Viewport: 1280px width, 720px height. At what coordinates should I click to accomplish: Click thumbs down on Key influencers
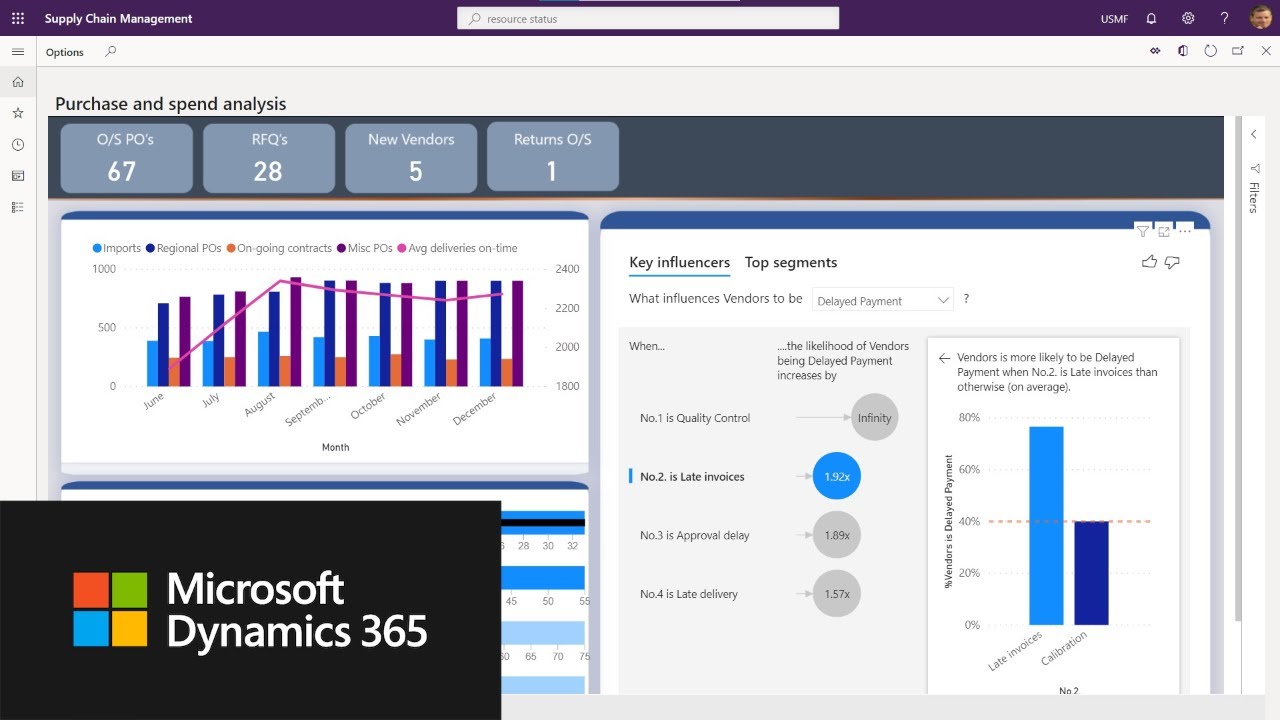click(1172, 262)
